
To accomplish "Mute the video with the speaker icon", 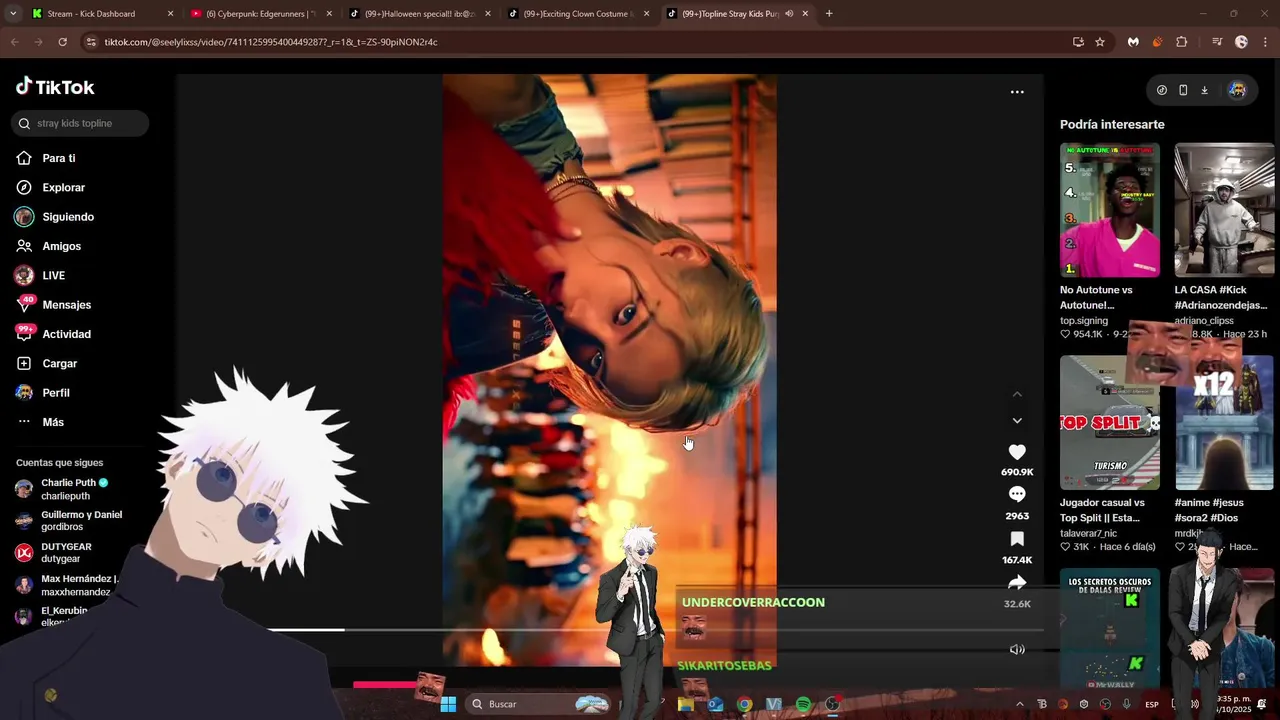I will tap(1017, 649).
